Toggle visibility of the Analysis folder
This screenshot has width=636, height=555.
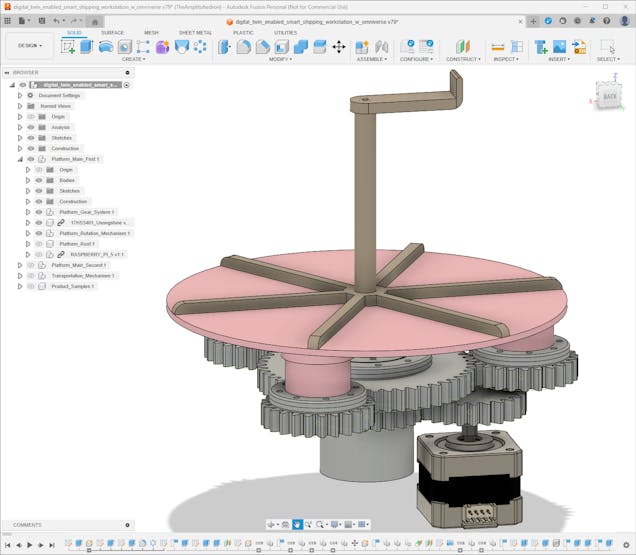(x=31, y=127)
